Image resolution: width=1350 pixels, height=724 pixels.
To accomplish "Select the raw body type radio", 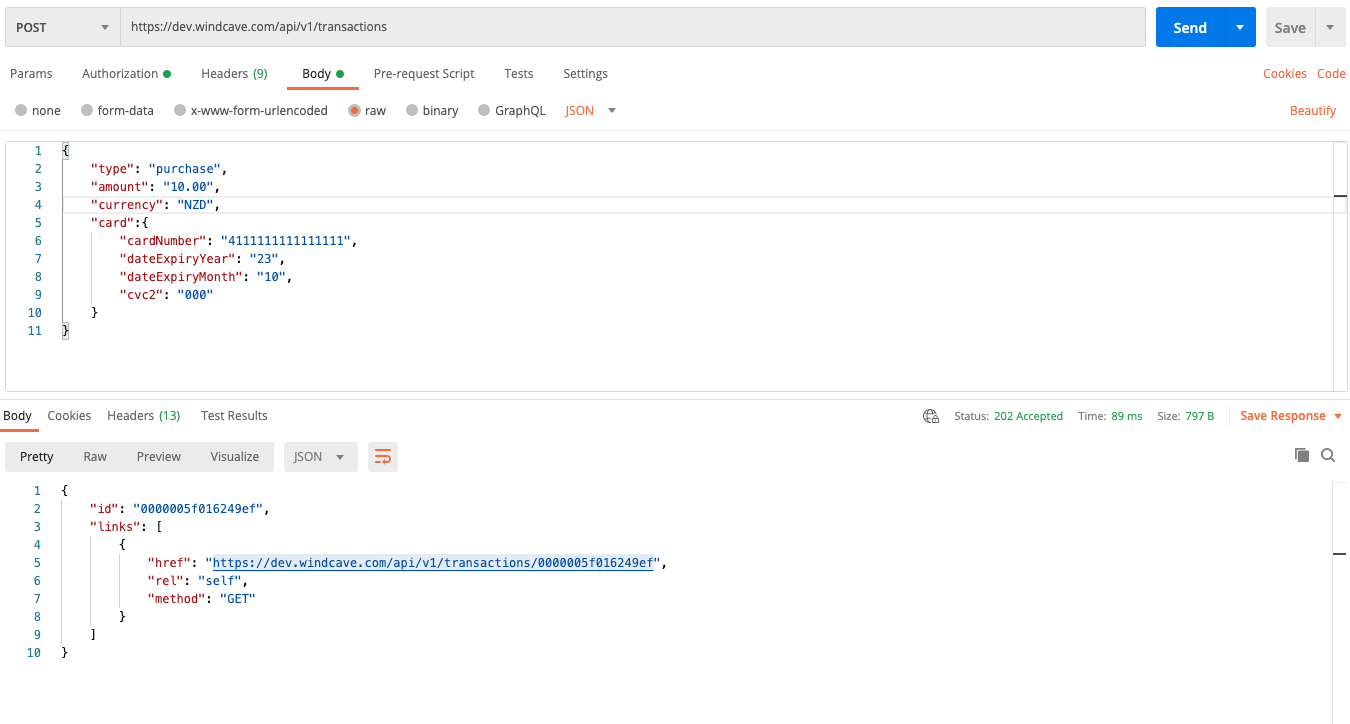I will pyautogui.click(x=355, y=111).
